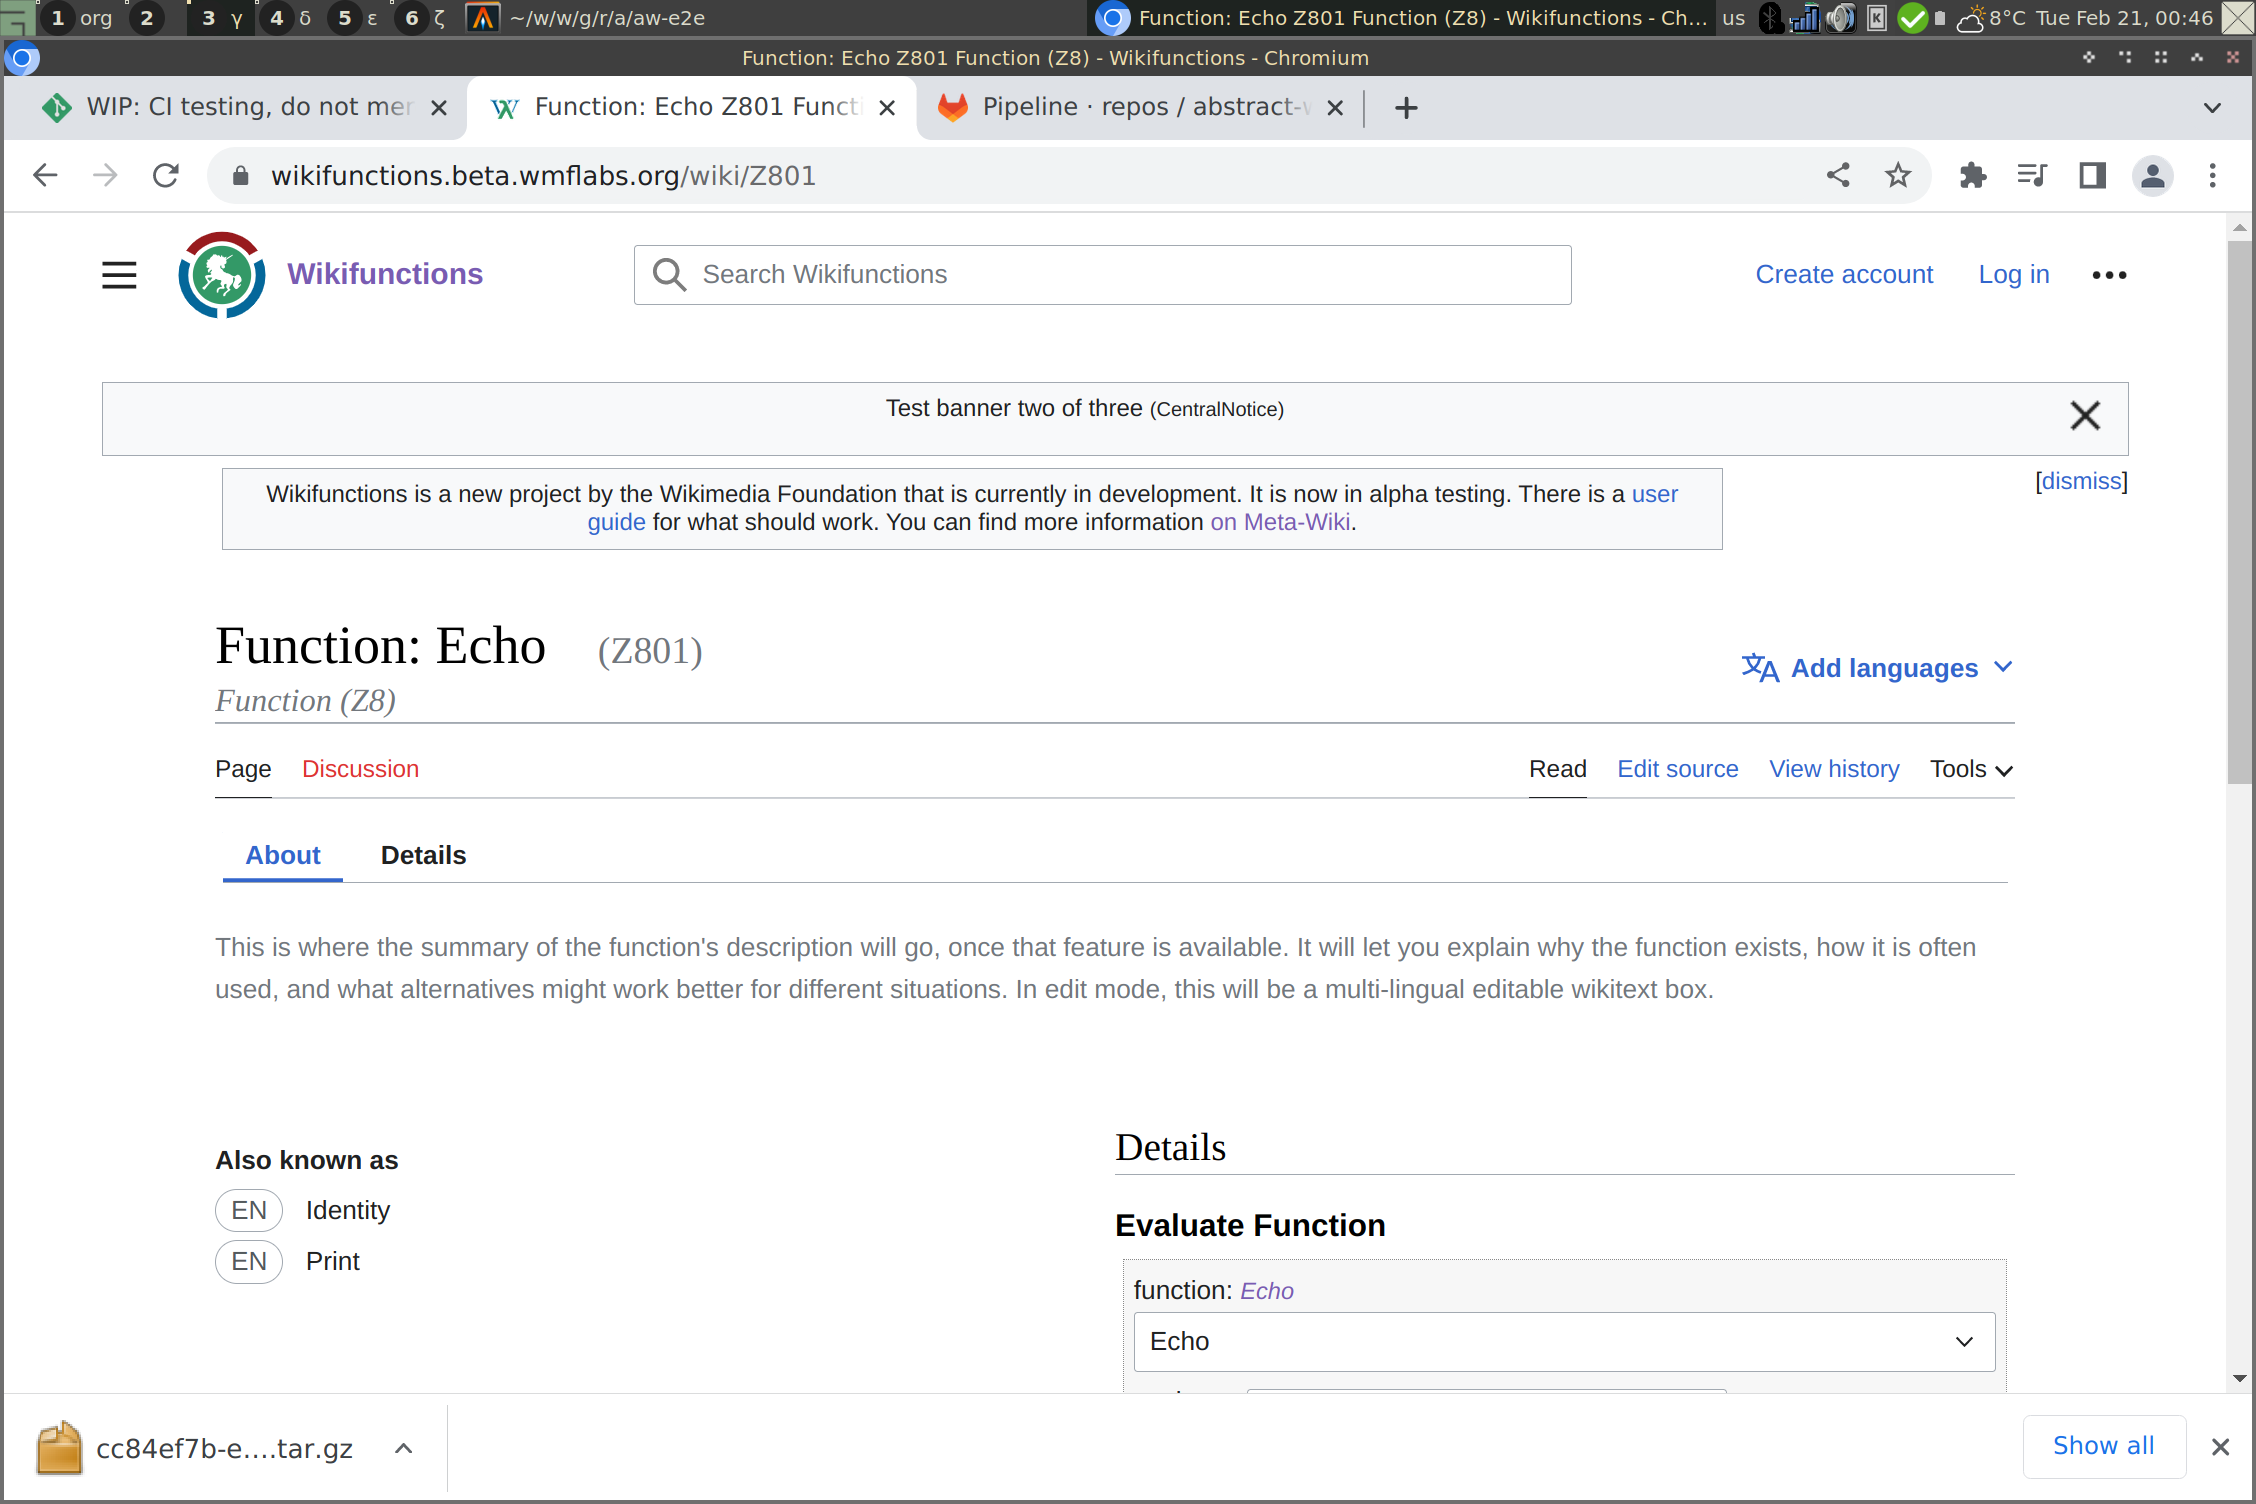Close the CentralNotice test banner
This screenshot has height=1504, width=2256.
[x=2085, y=415]
